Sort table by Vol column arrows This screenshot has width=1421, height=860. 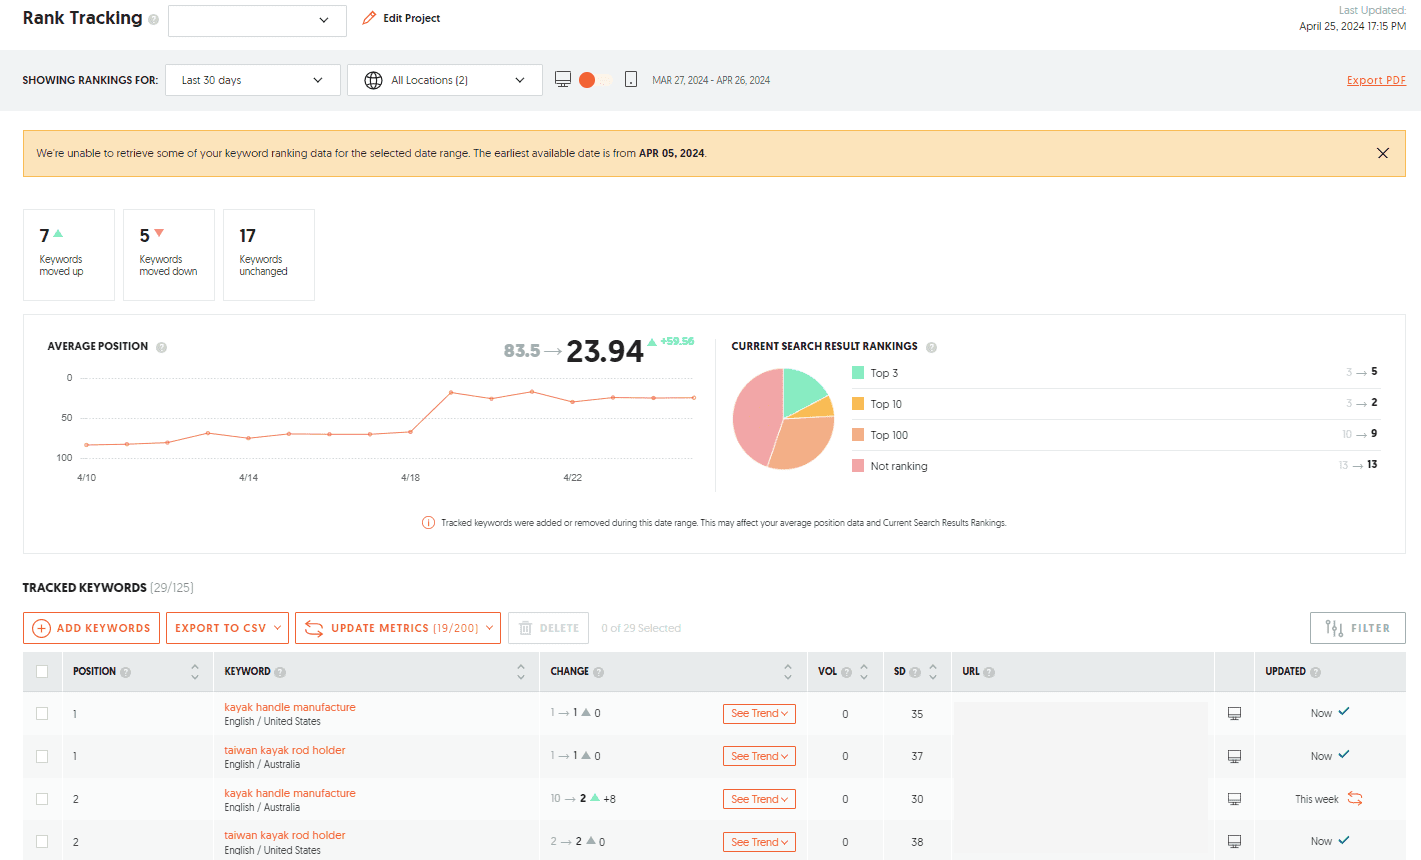pyautogui.click(x=864, y=672)
